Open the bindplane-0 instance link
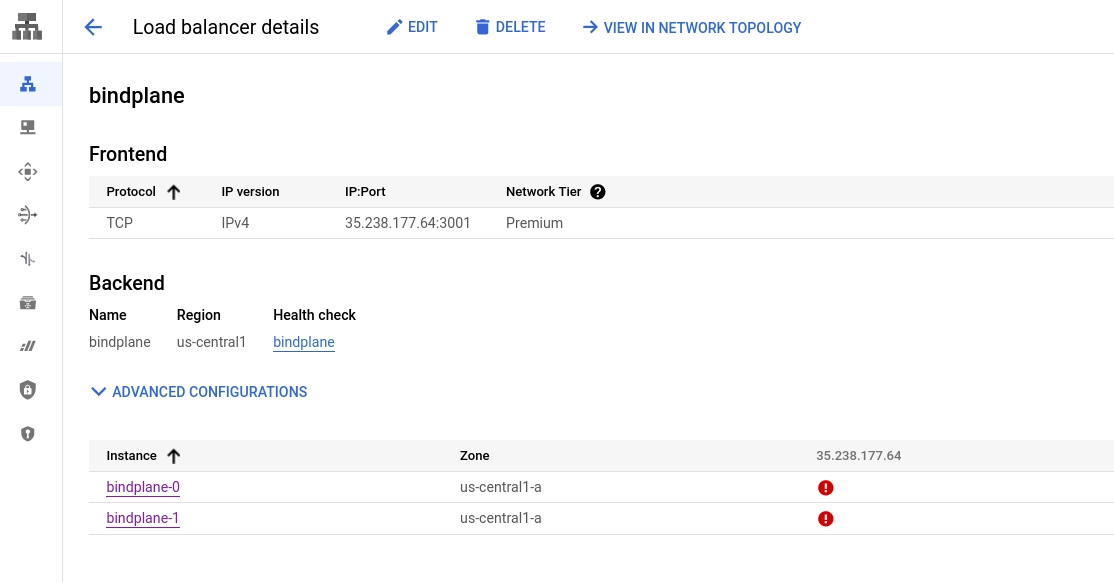1114x582 pixels. coord(142,487)
